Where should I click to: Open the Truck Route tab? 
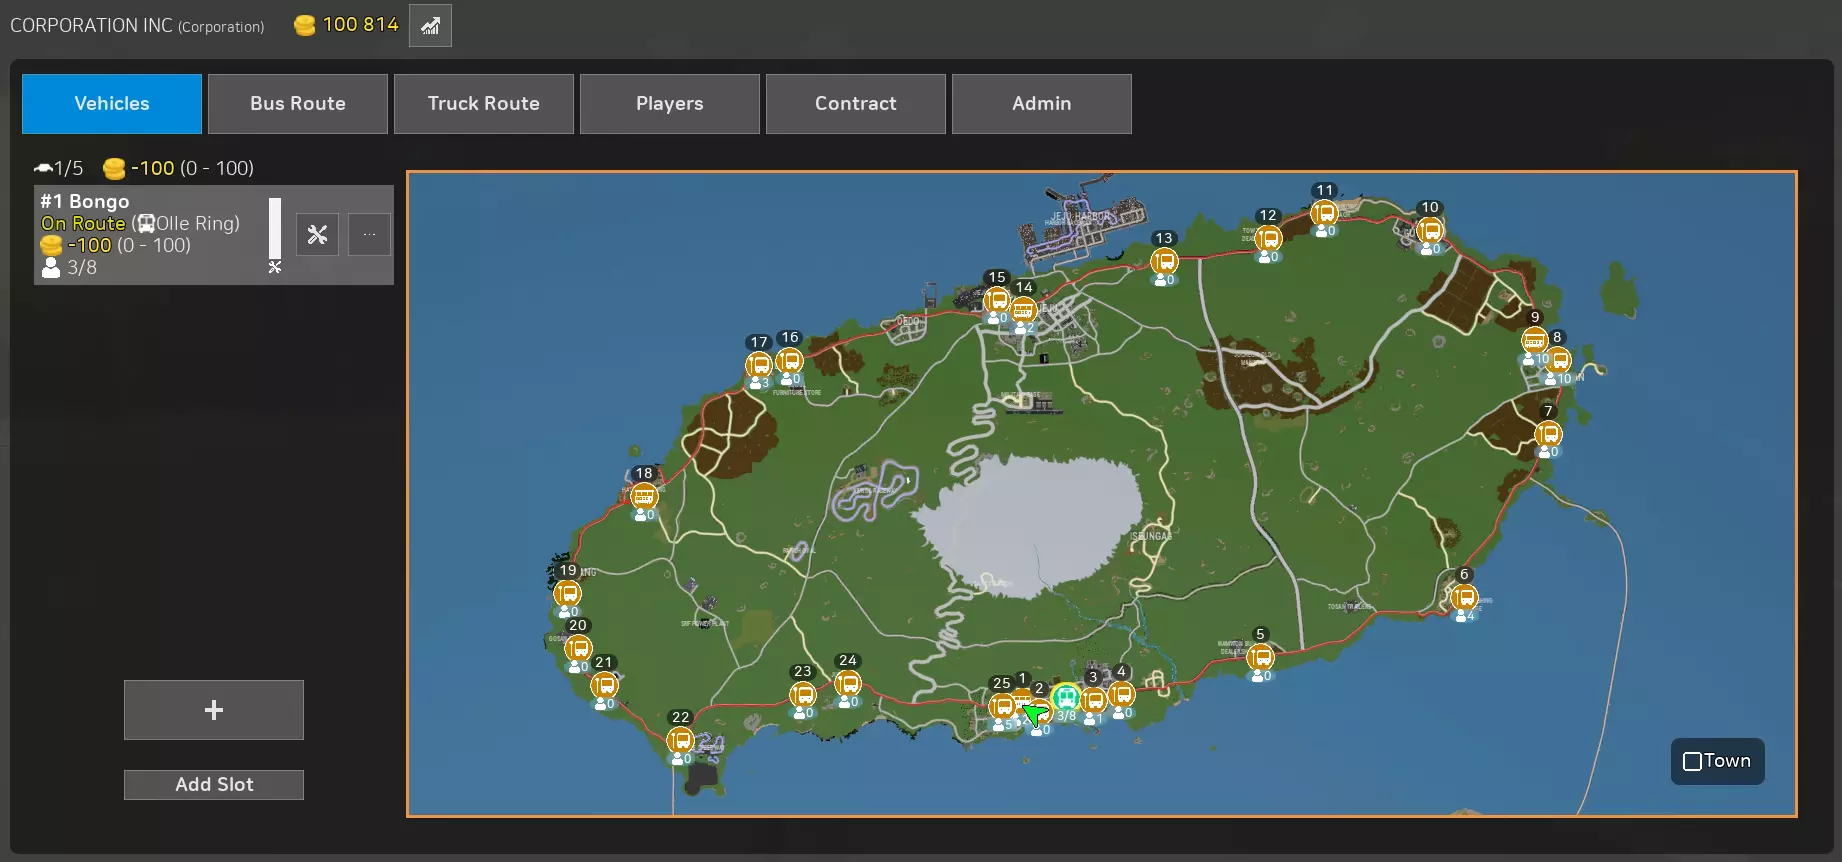483,104
